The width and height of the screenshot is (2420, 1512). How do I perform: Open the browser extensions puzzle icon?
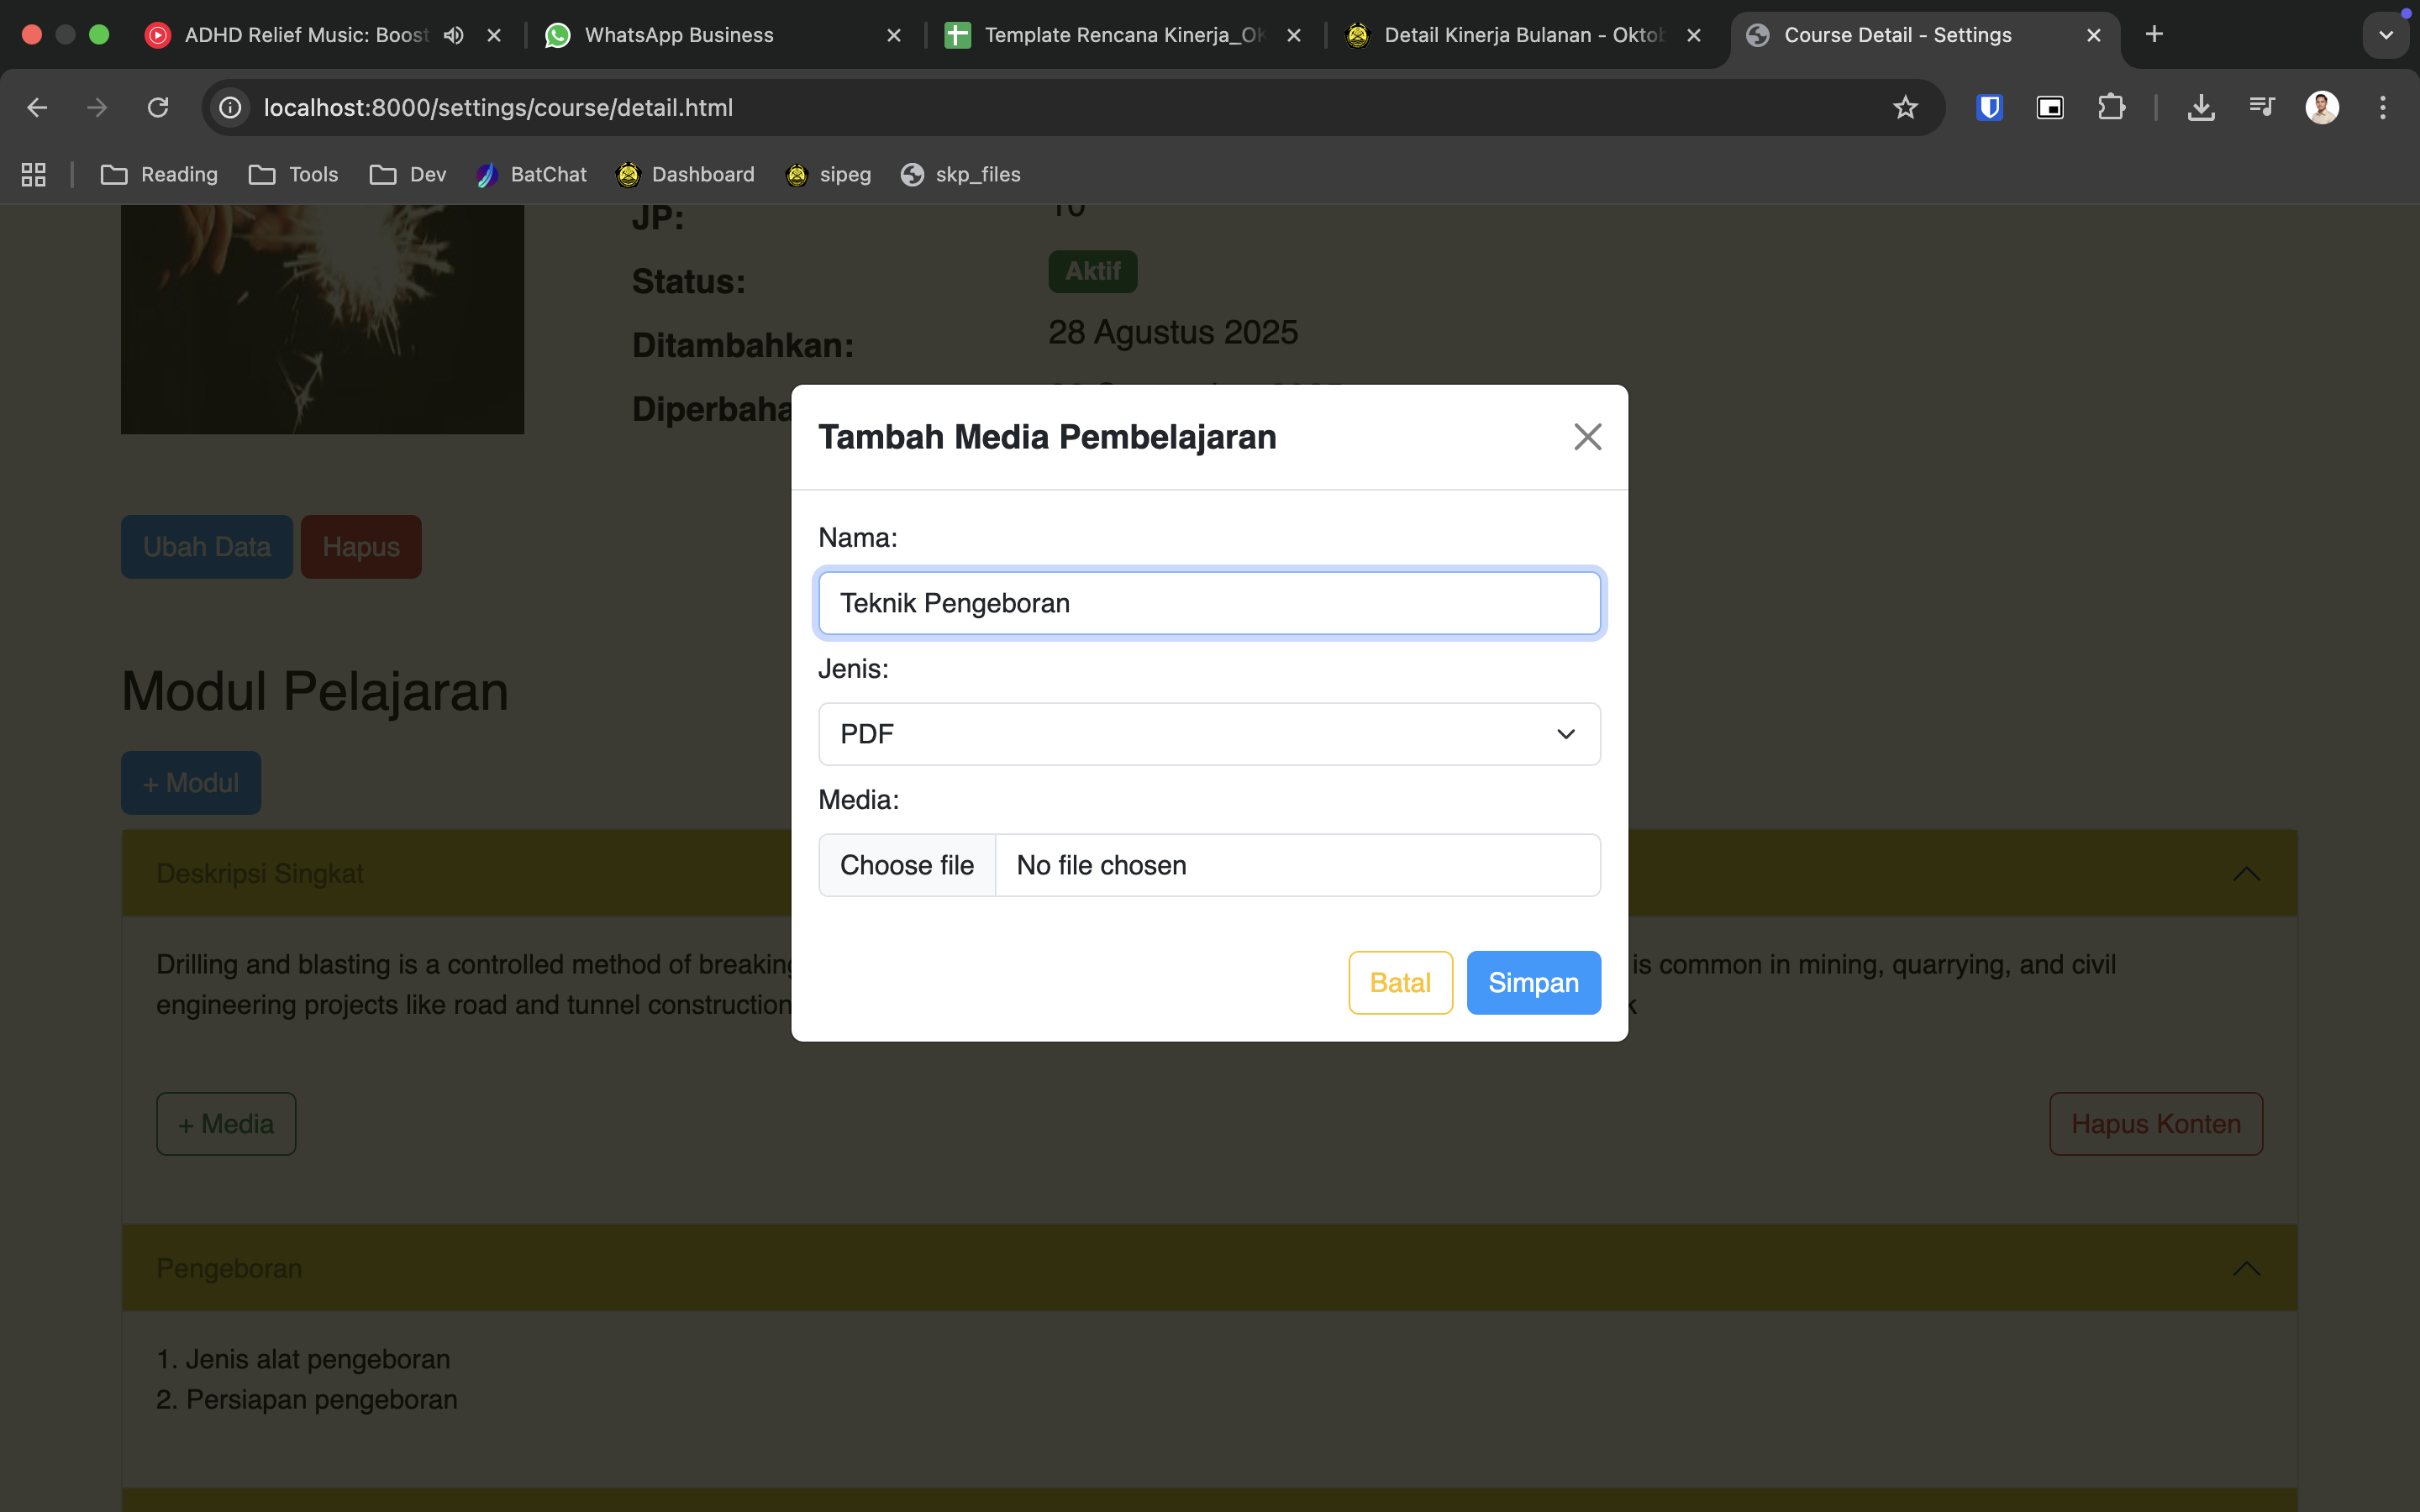tap(2111, 107)
